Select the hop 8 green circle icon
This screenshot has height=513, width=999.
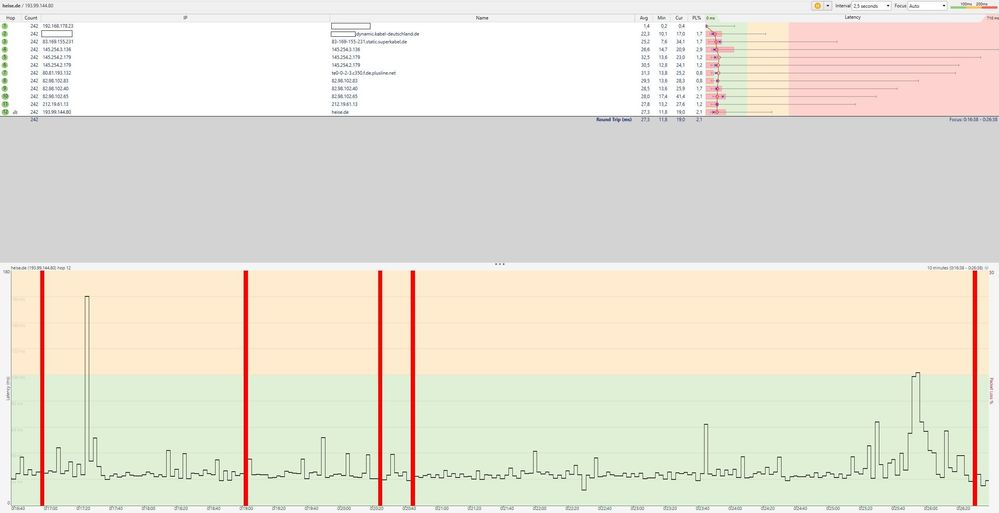click(x=5, y=81)
